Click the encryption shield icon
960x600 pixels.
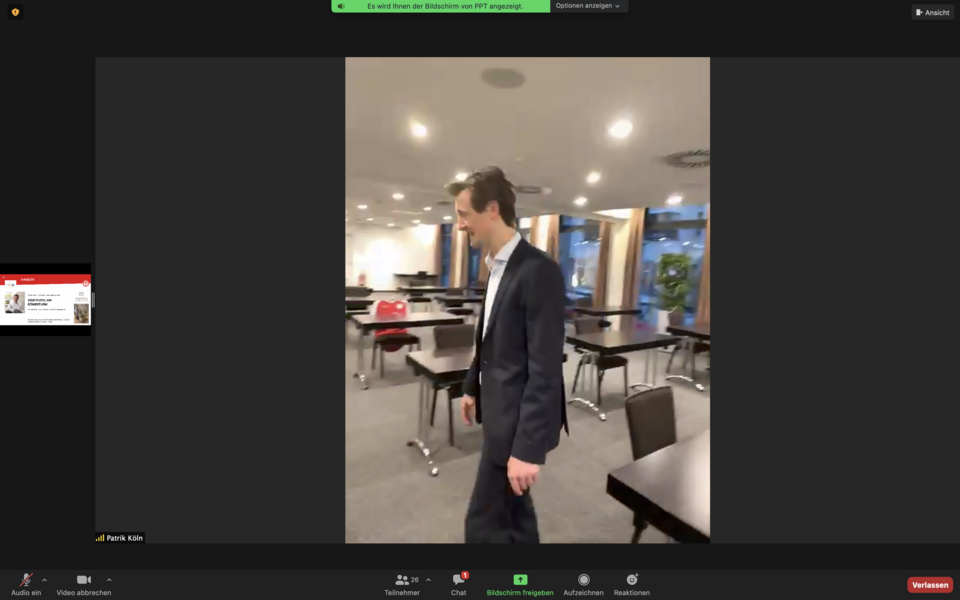(15, 12)
